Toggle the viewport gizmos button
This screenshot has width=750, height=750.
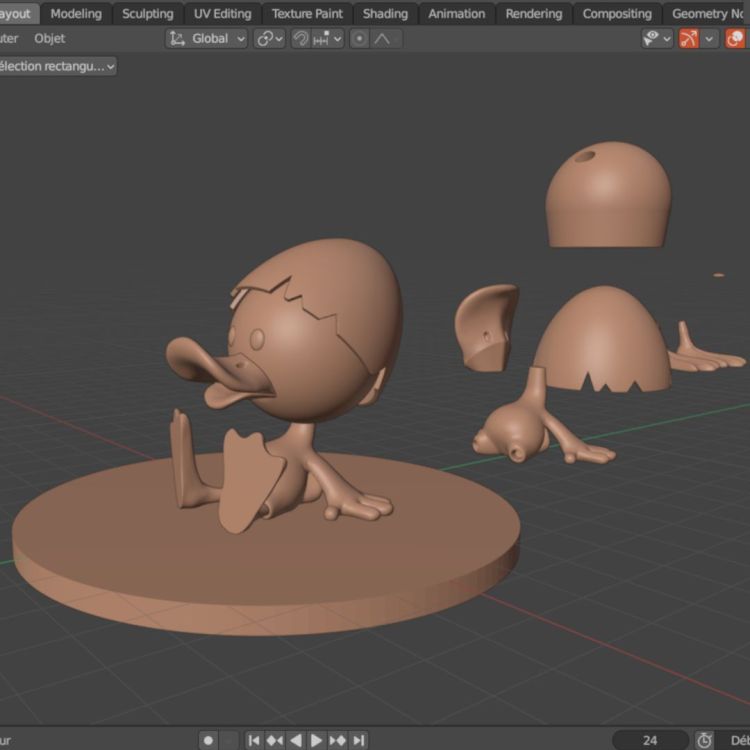689,39
